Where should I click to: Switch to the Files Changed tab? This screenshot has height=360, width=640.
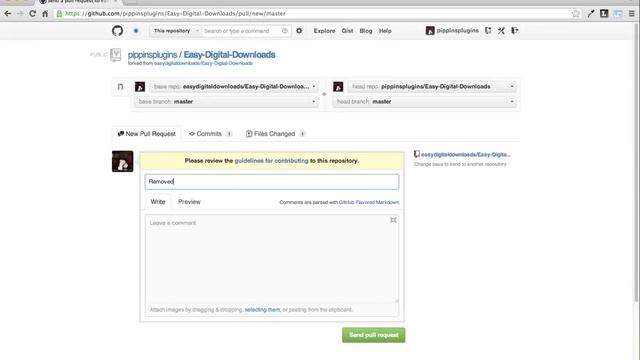click(275, 134)
